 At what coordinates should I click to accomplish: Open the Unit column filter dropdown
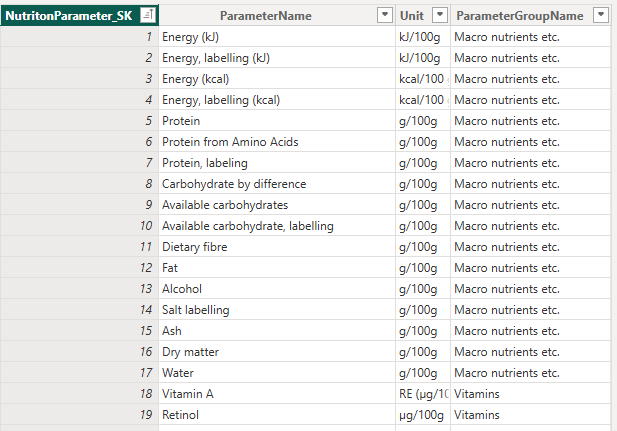click(440, 15)
